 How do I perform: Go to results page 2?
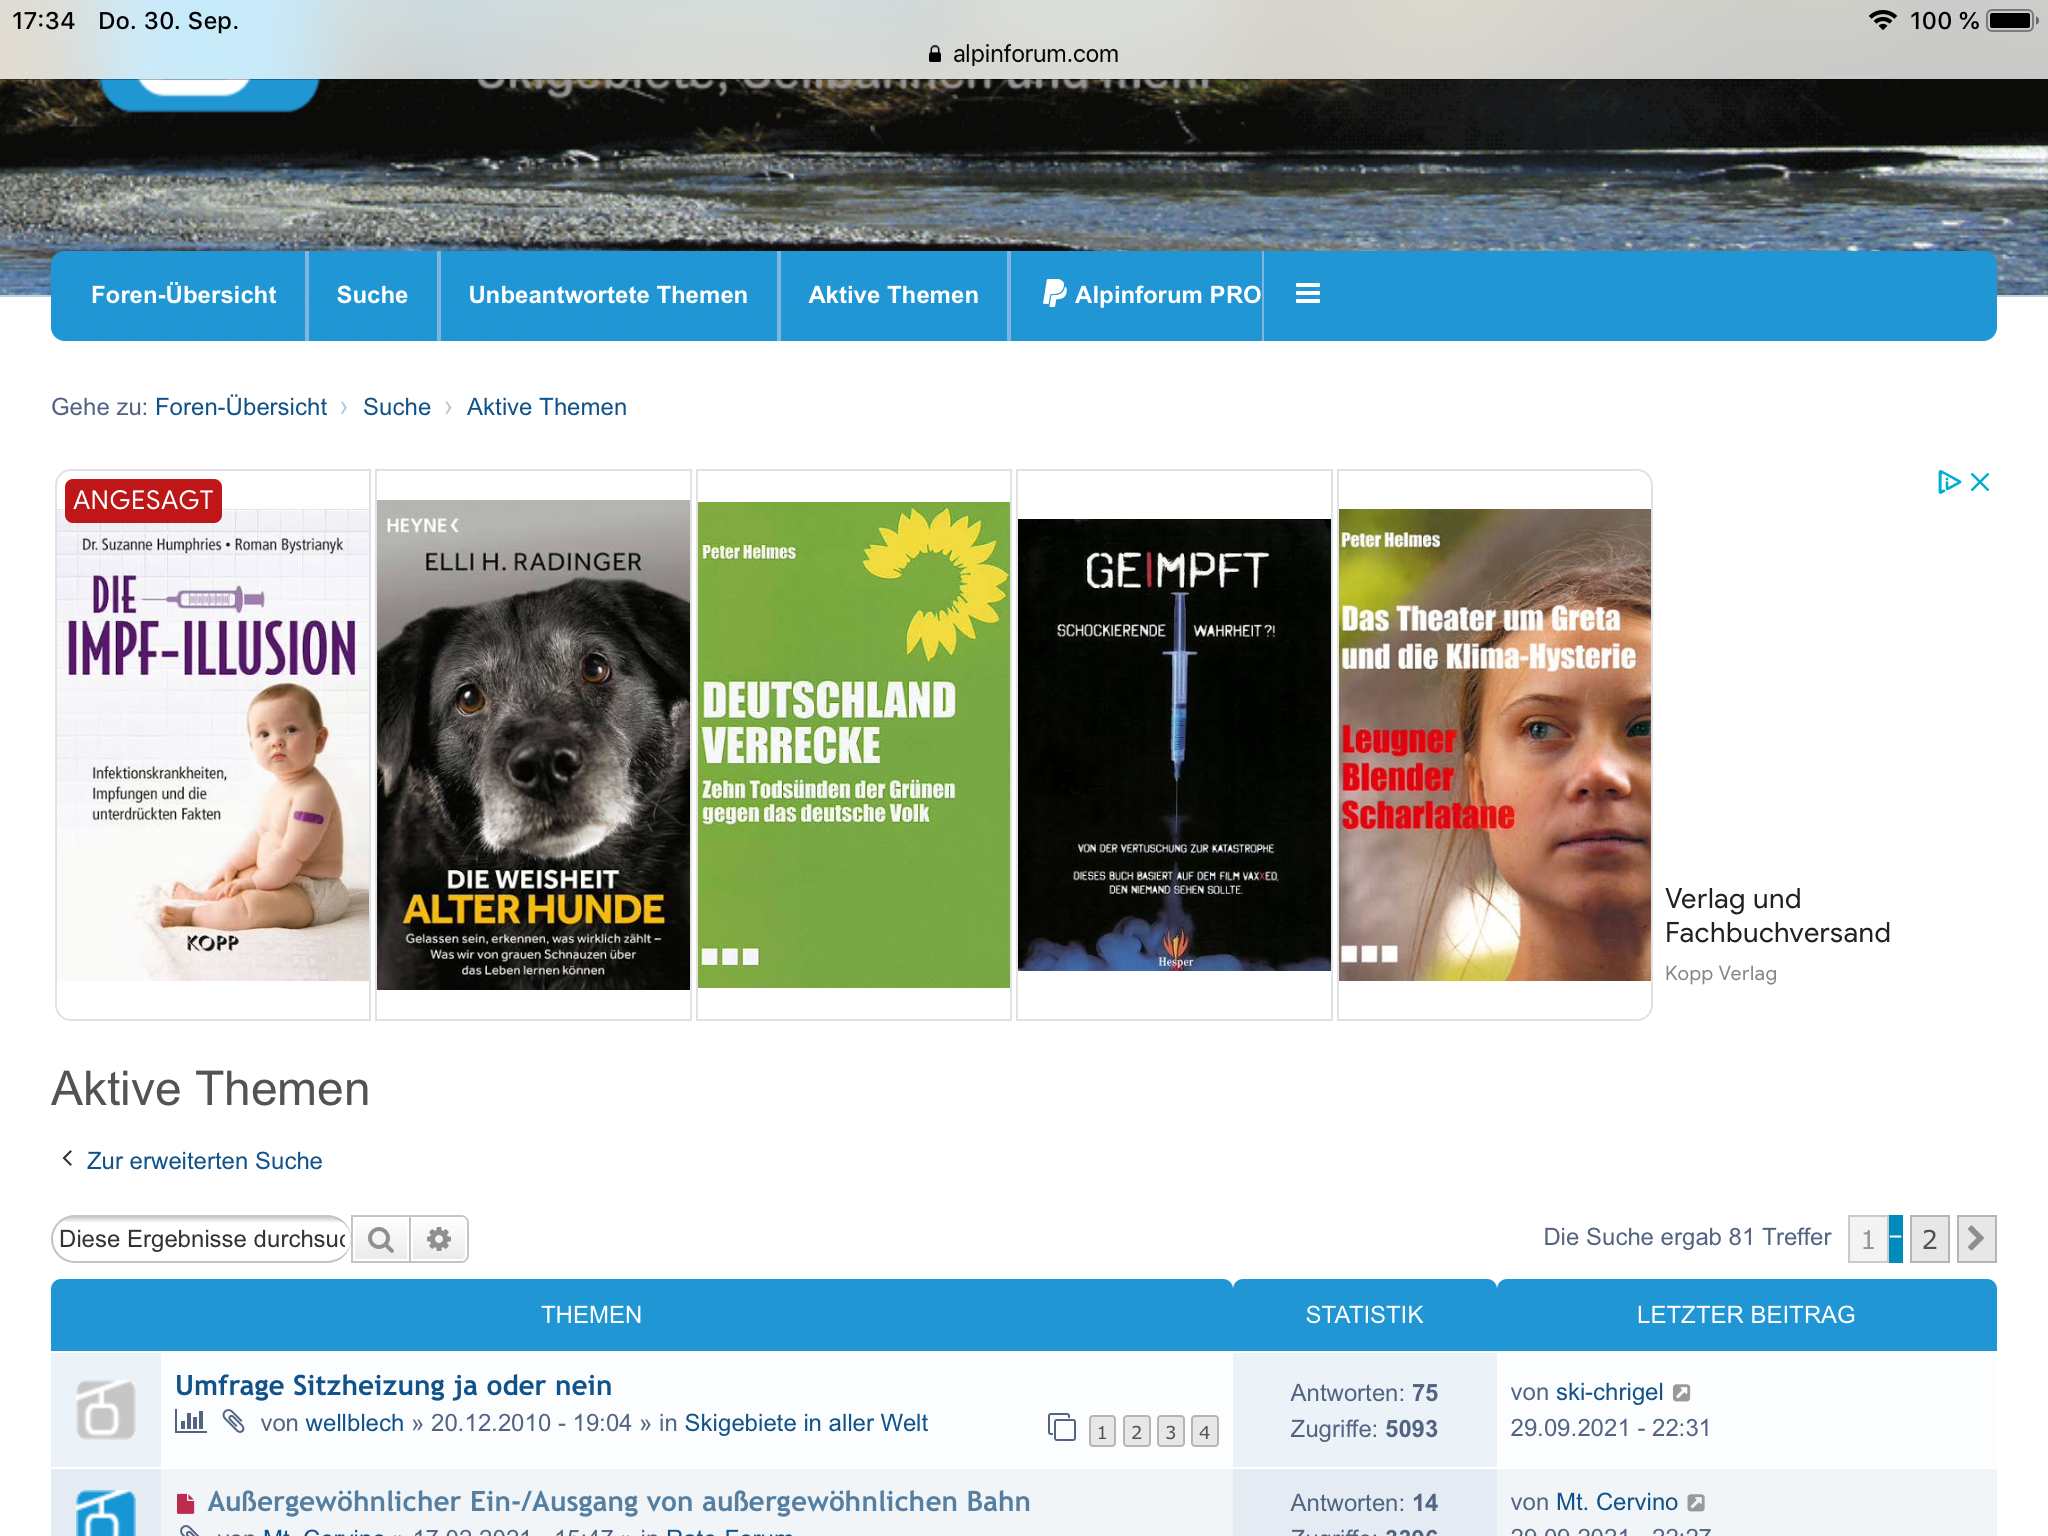(x=1929, y=1239)
